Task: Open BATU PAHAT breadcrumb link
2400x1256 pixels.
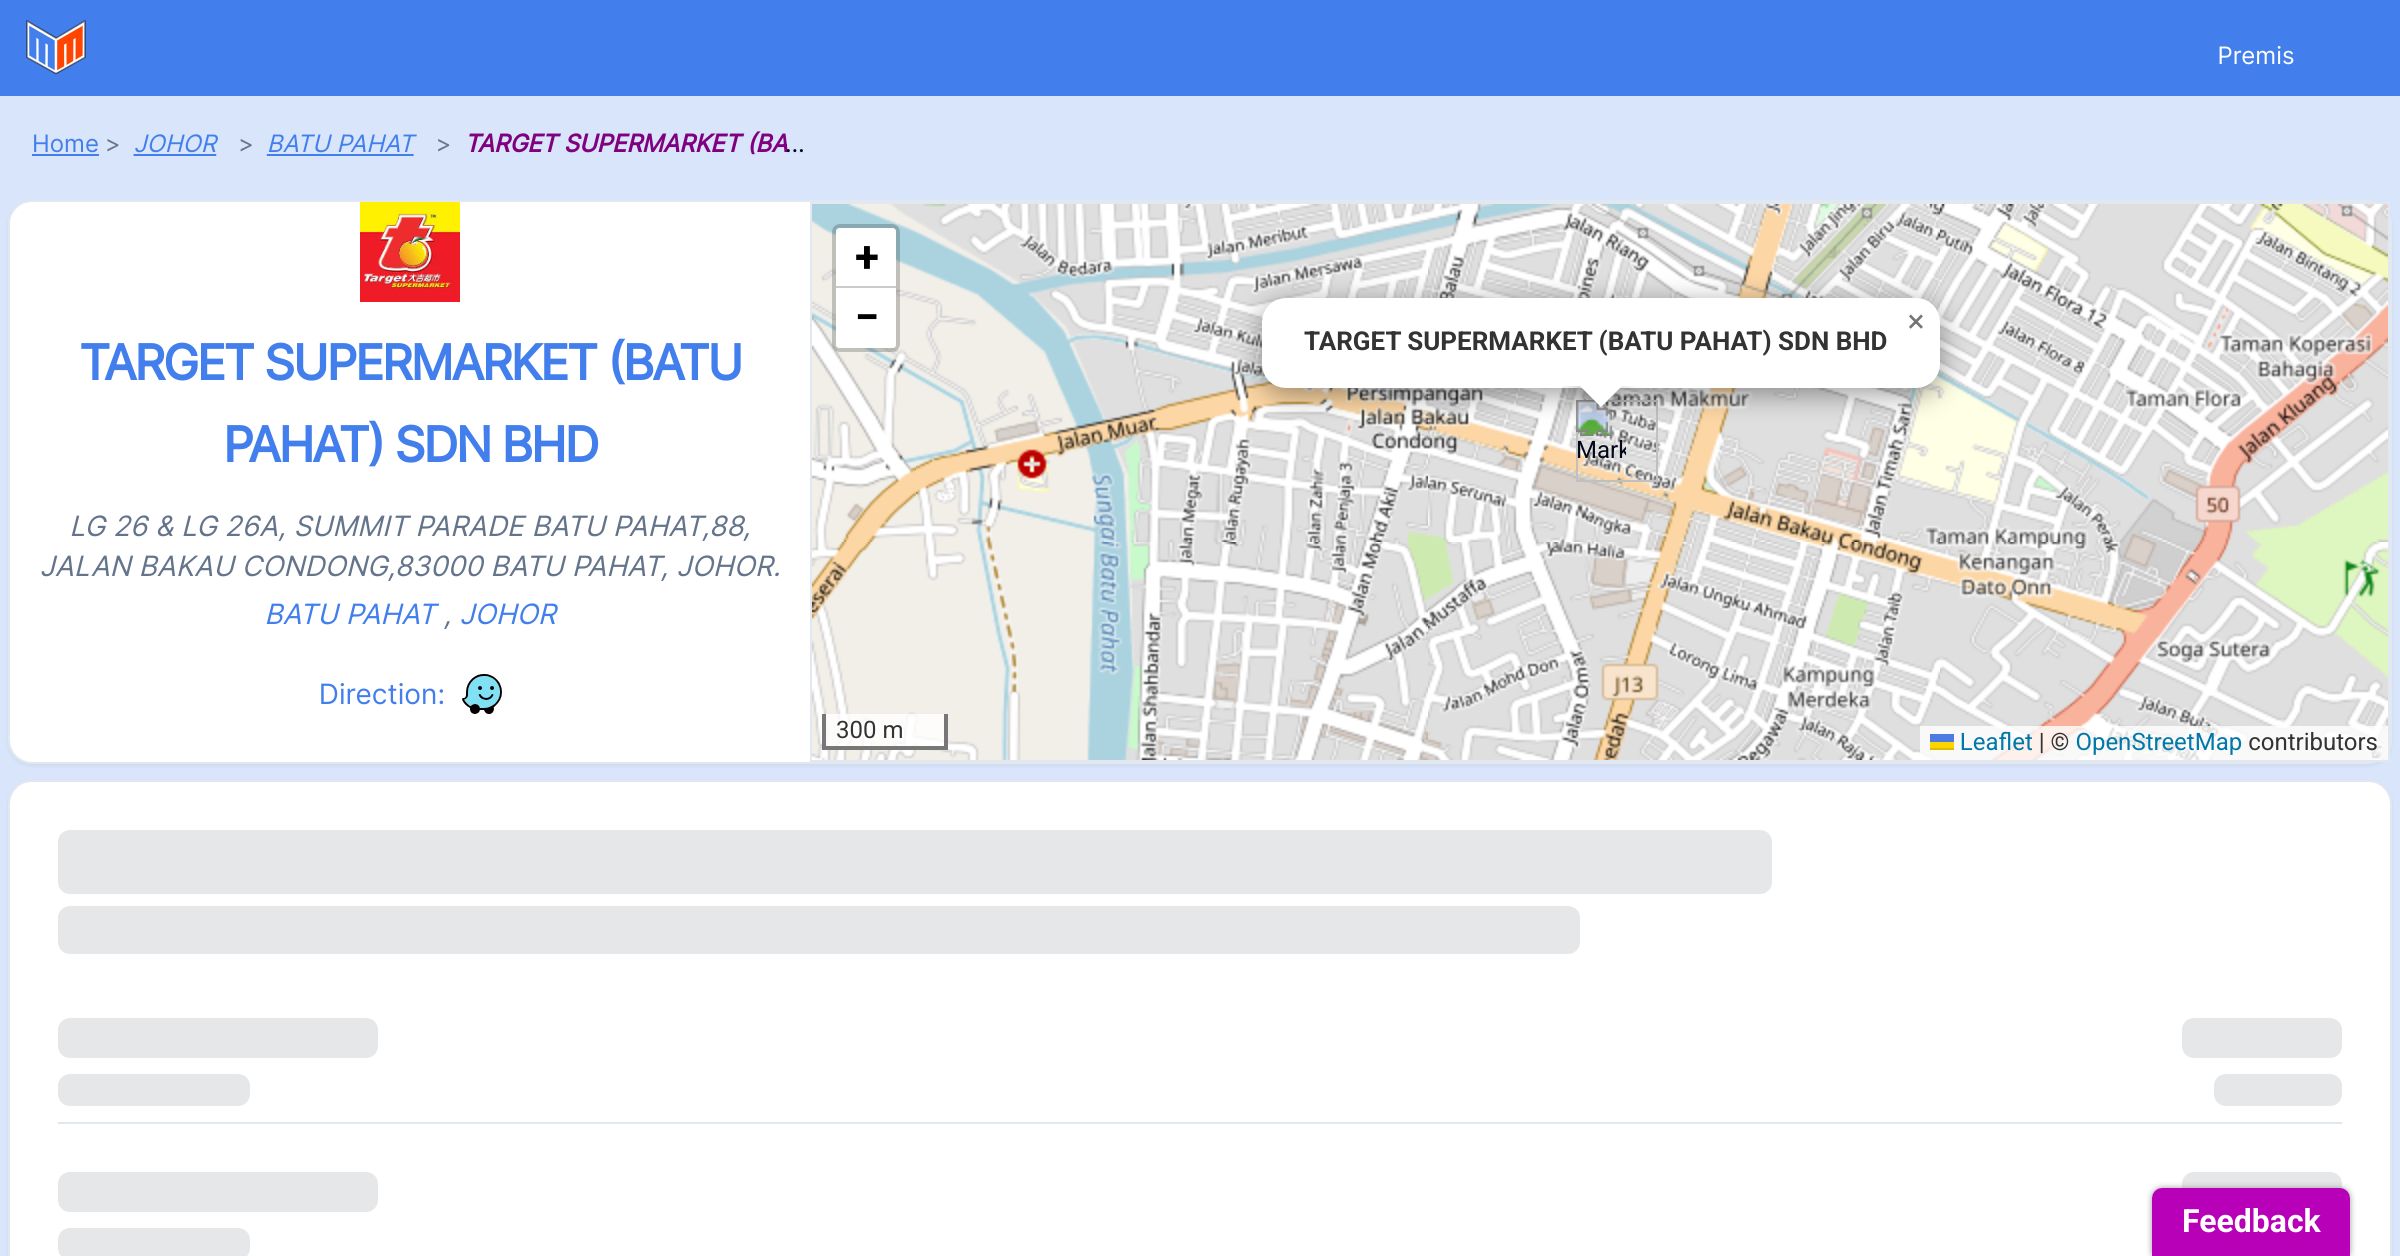Action: pyautogui.click(x=341, y=144)
